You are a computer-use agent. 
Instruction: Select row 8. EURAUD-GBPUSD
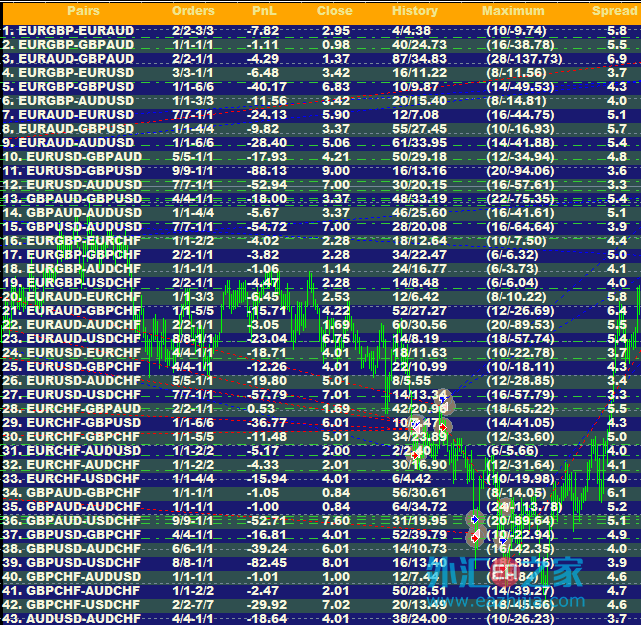[x=322, y=129]
